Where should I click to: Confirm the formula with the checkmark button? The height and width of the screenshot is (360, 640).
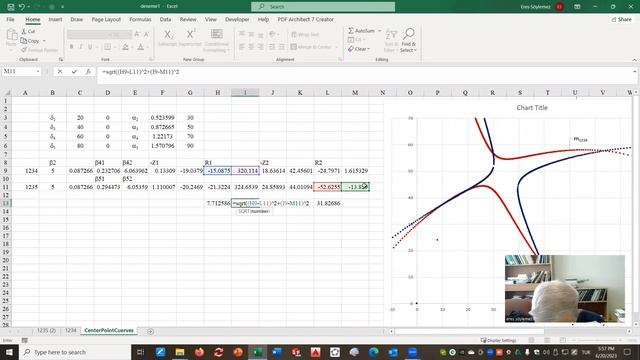point(74,71)
